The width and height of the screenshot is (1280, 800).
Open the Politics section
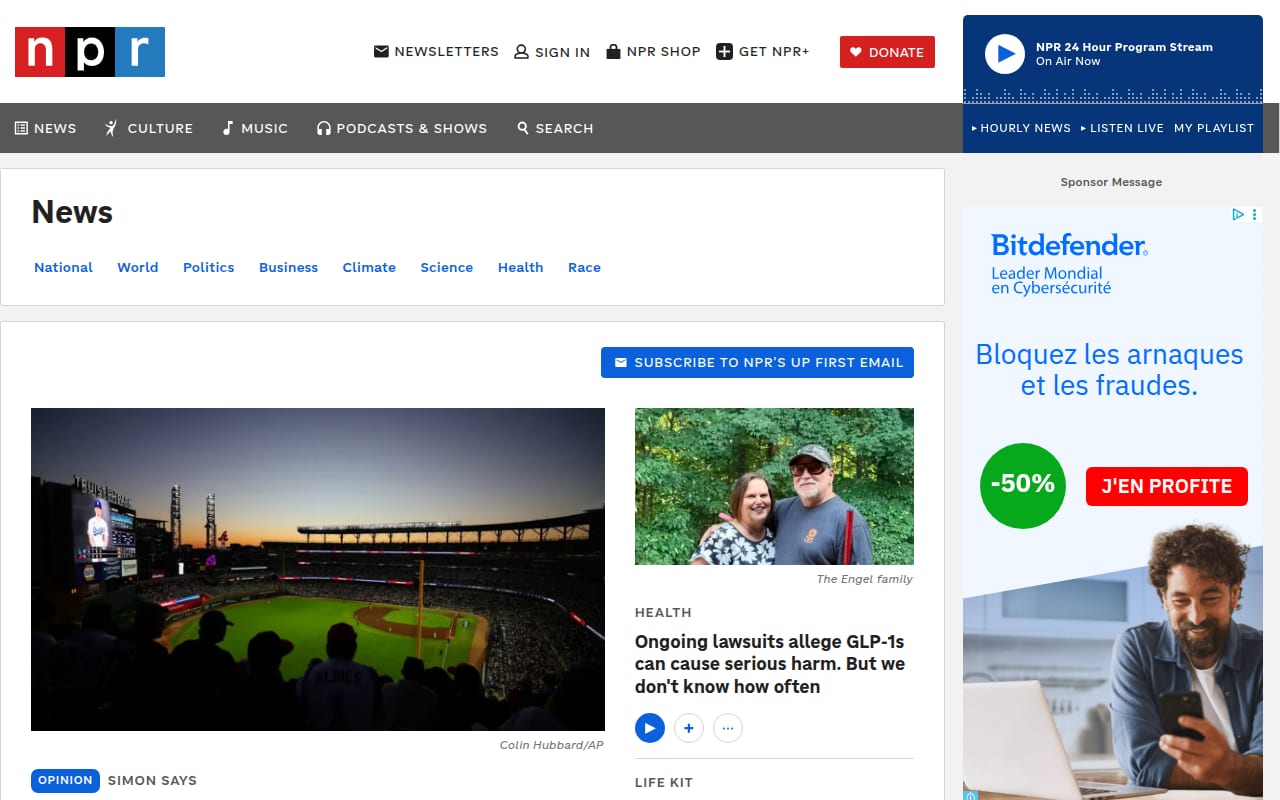[209, 267]
